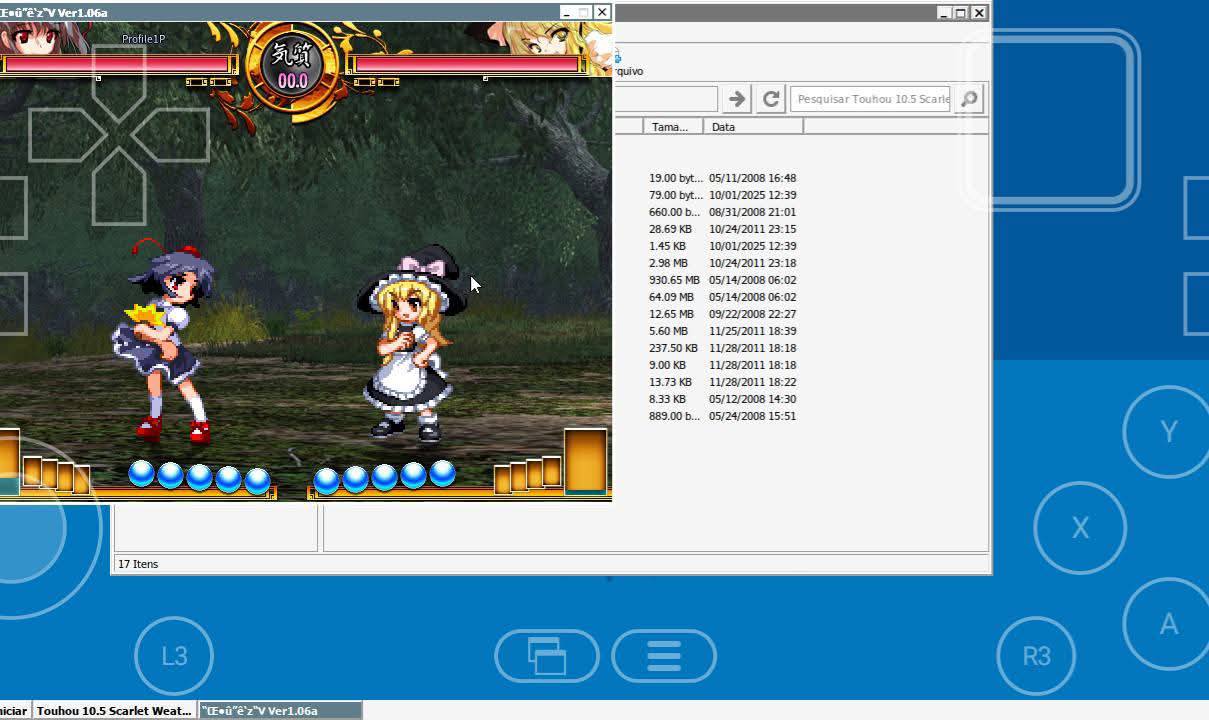This screenshot has width=1209, height=720.
Task: Click the 19.00 byt... size cell
Action: pyautogui.click(x=675, y=178)
